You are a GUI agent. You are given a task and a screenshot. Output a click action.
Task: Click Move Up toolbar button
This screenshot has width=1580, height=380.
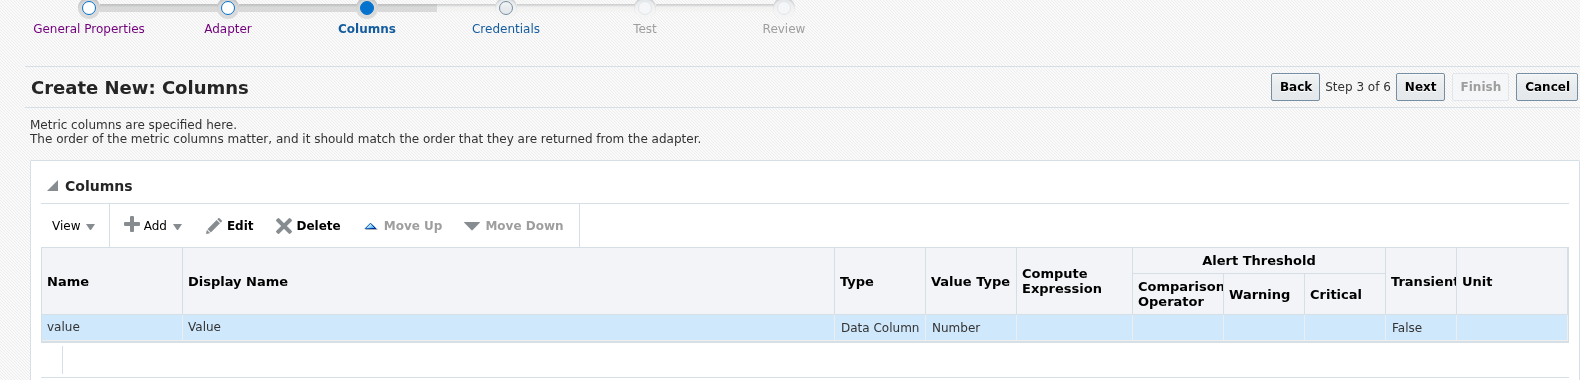[403, 226]
